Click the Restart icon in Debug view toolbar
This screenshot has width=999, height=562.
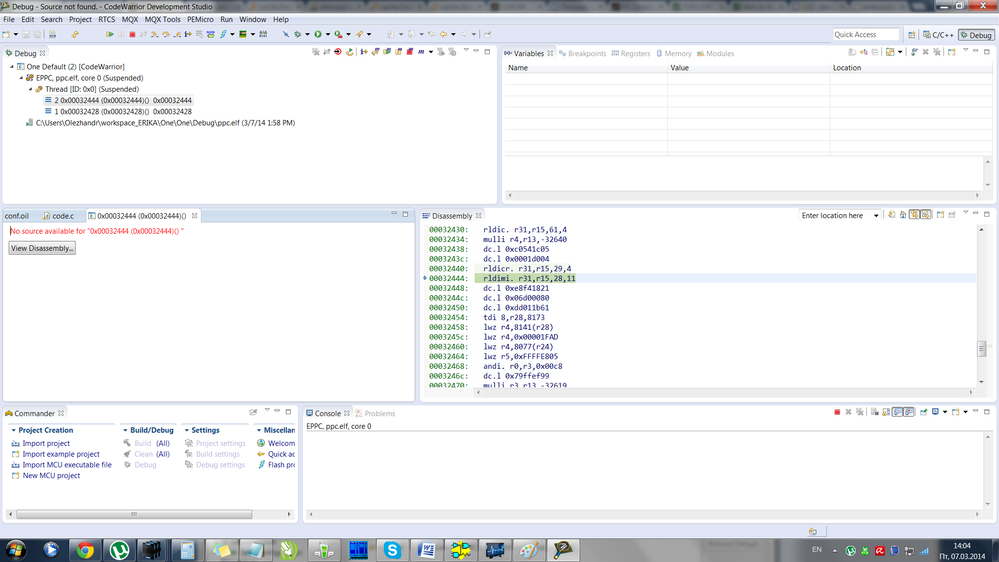click(349, 52)
